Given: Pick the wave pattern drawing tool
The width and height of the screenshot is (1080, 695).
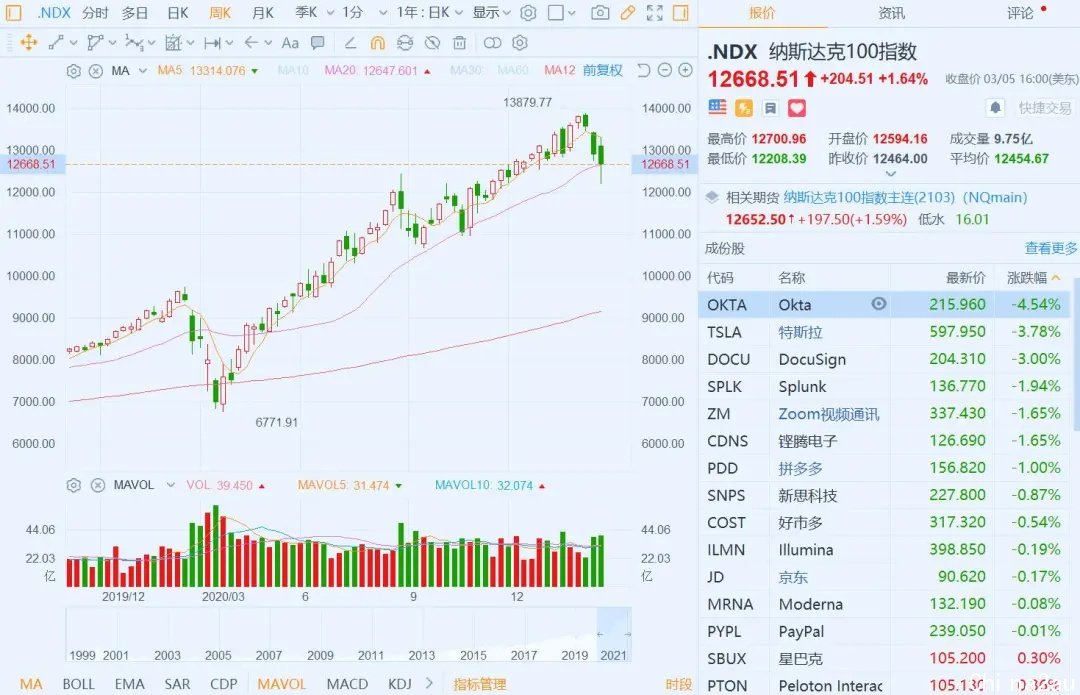Looking at the screenshot, I should (134, 43).
